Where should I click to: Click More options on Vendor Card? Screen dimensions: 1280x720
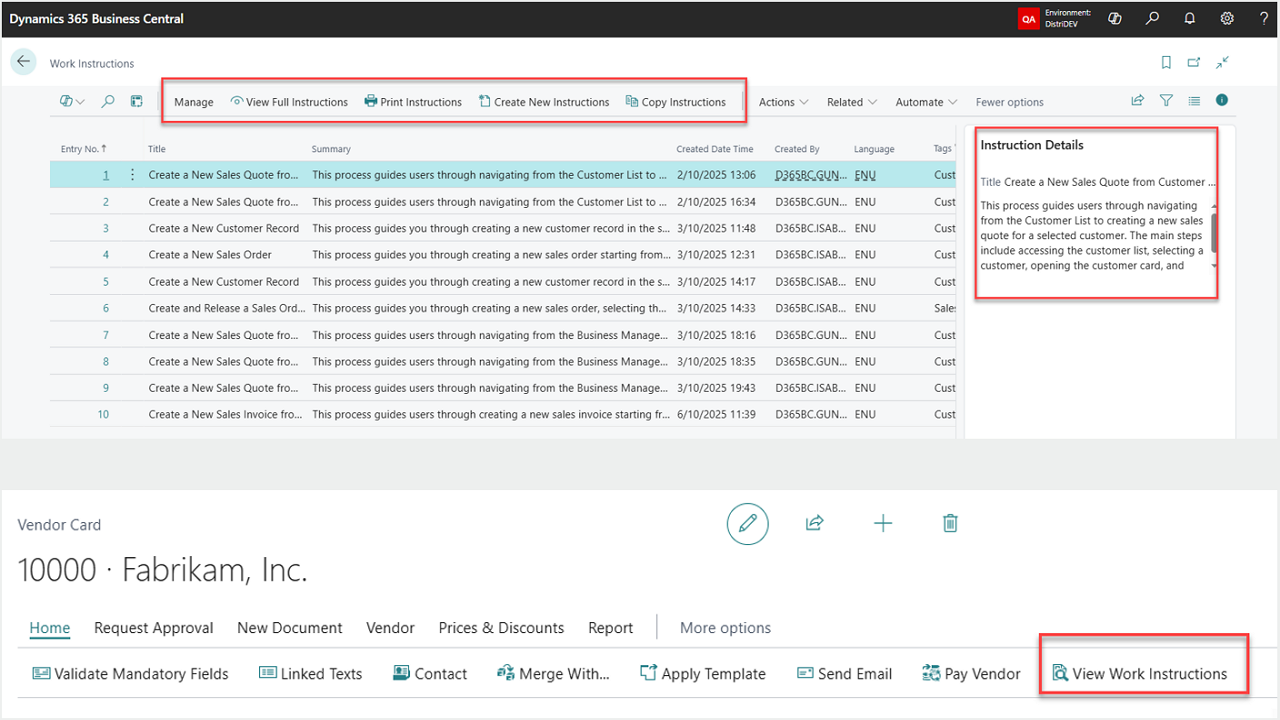[x=725, y=628]
